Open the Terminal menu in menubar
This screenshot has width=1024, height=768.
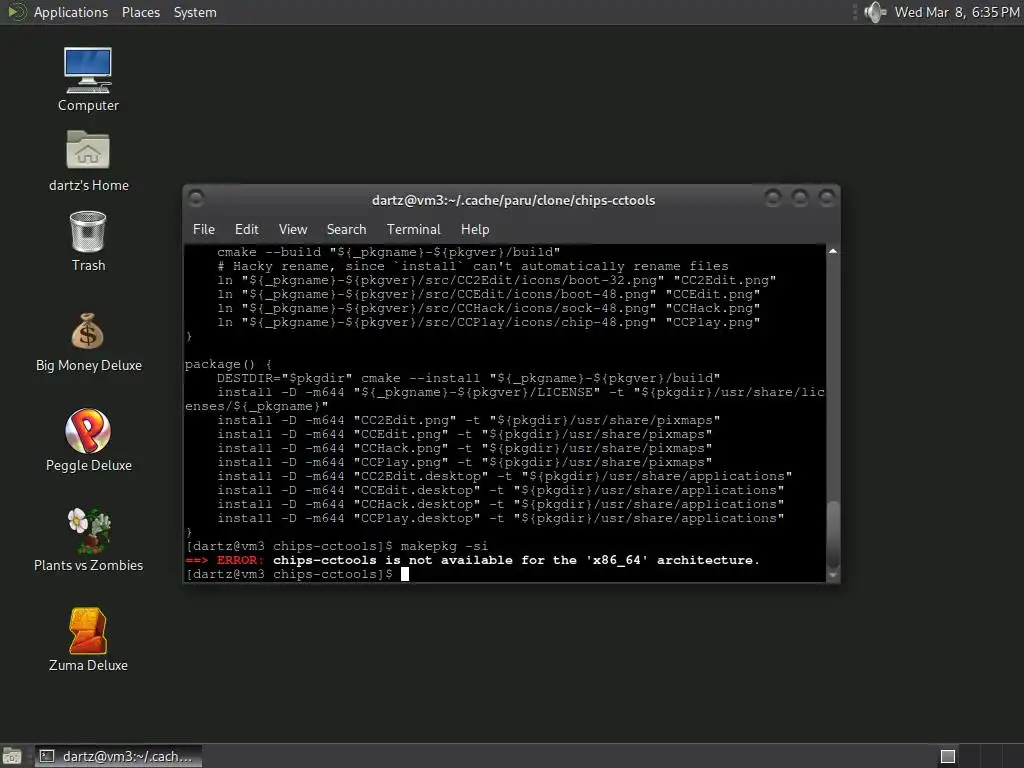413,229
